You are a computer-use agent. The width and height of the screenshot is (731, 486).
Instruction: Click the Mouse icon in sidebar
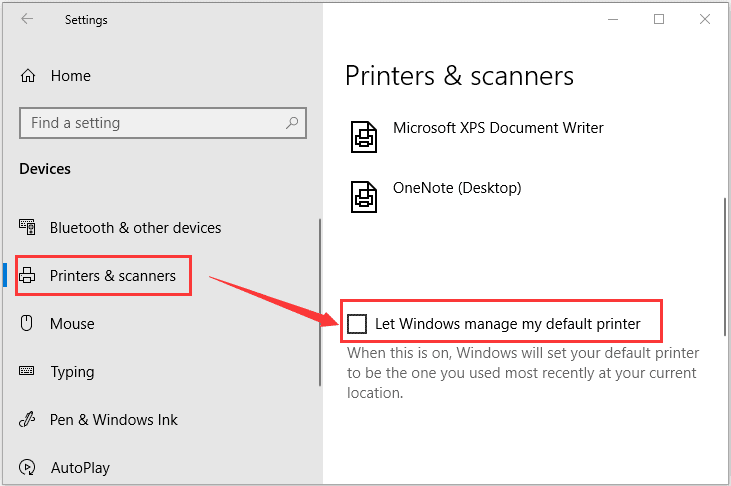27,323
